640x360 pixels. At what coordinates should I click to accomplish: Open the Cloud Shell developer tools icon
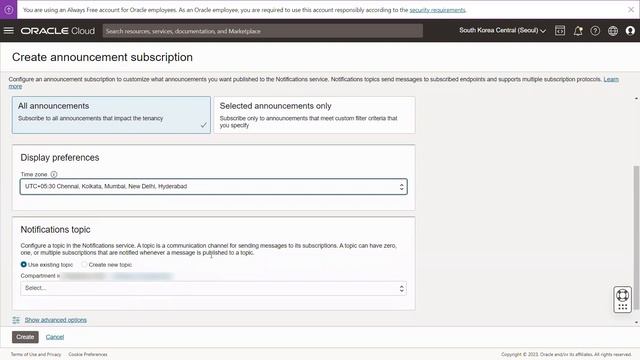pyautogui.click(x=560, y=31)
